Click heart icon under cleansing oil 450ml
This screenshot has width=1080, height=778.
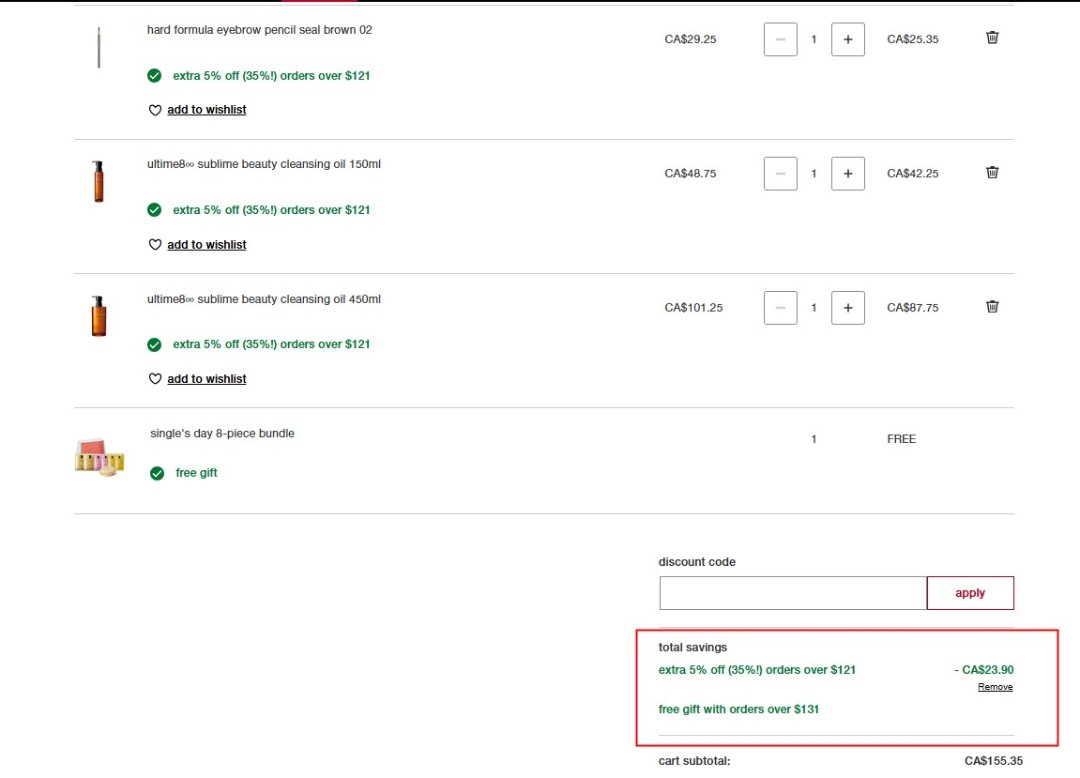pos(155,379)
